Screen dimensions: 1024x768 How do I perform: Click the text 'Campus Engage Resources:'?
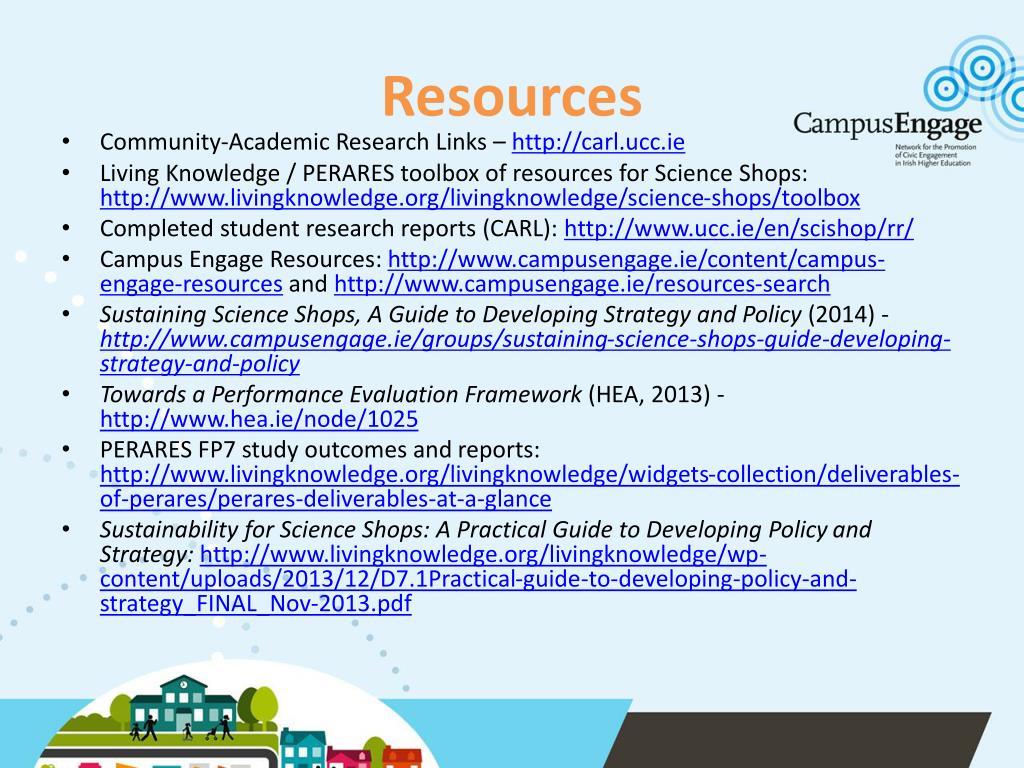point(241,259)
